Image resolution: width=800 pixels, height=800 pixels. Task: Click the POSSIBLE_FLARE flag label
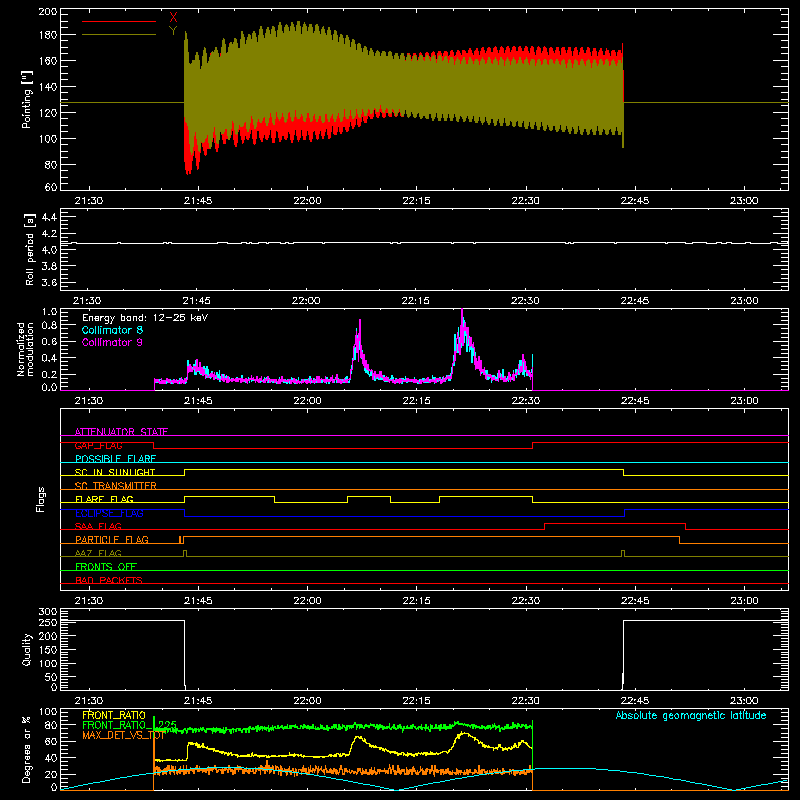[115, 459]
